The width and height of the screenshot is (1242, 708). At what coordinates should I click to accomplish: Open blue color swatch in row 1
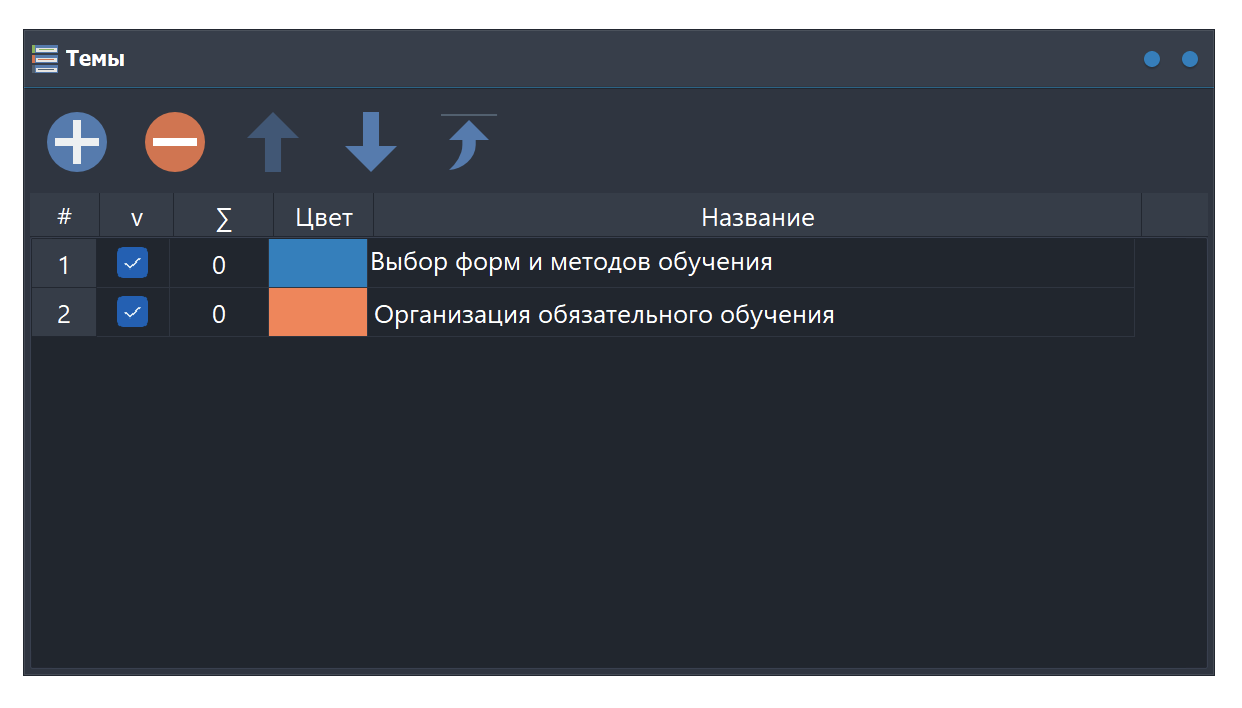coord(318,263)
